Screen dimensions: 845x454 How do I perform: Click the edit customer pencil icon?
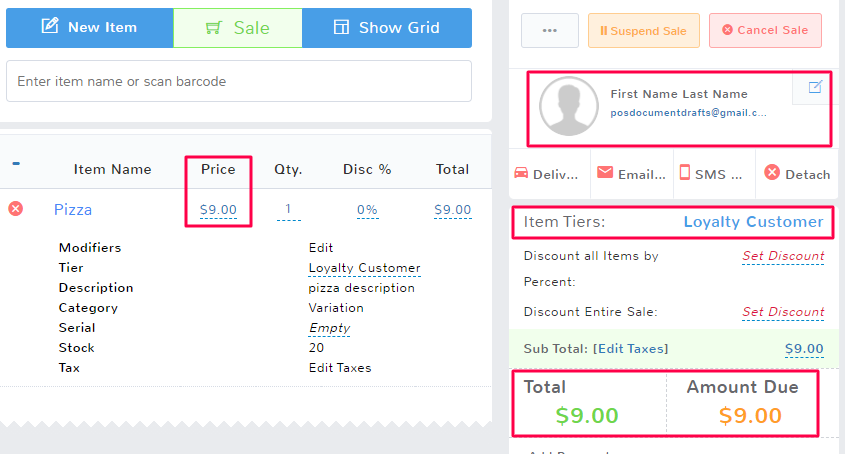coord(814,87)
